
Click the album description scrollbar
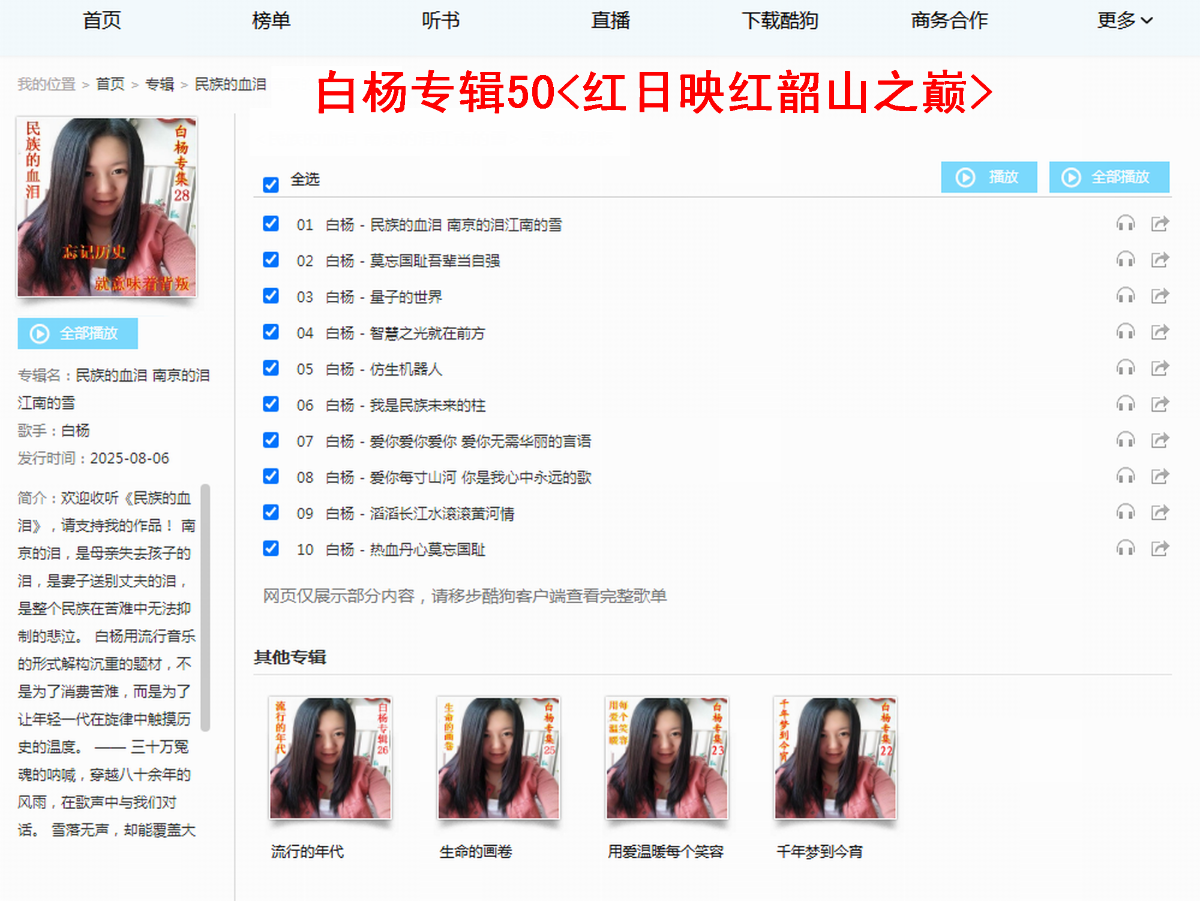click(x=206, y=607)
